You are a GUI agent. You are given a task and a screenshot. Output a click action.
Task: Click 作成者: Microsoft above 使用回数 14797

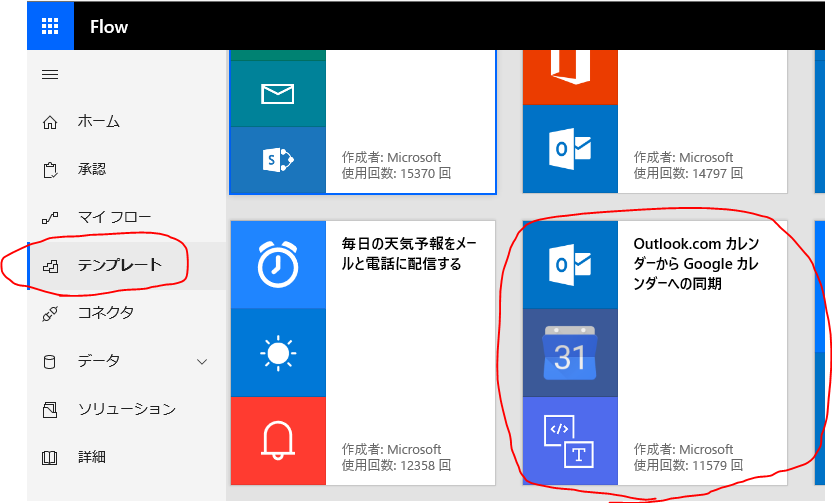click(683, 158)
